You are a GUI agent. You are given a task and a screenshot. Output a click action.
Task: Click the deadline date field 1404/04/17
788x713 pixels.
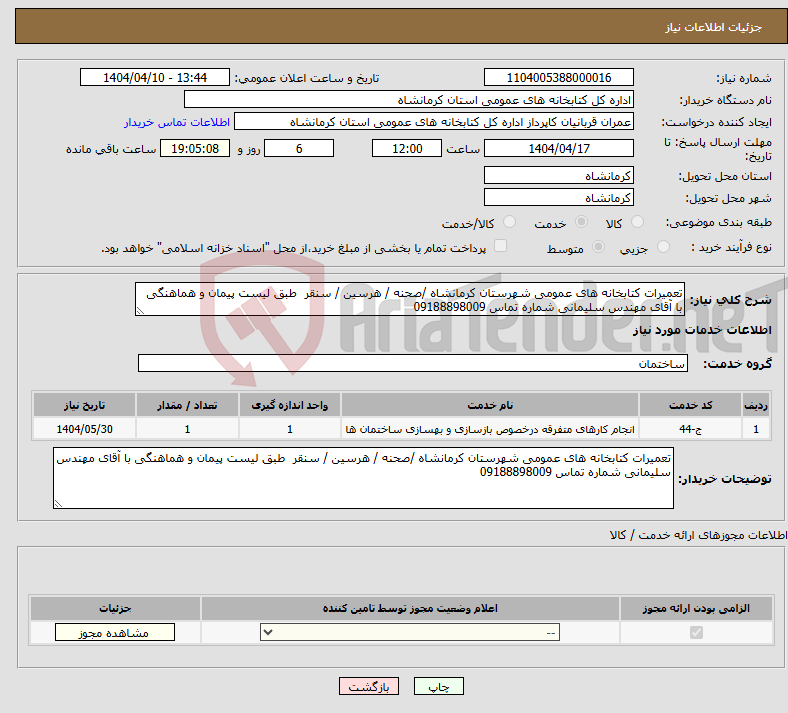pyautogui.click(x=559, y=148)
